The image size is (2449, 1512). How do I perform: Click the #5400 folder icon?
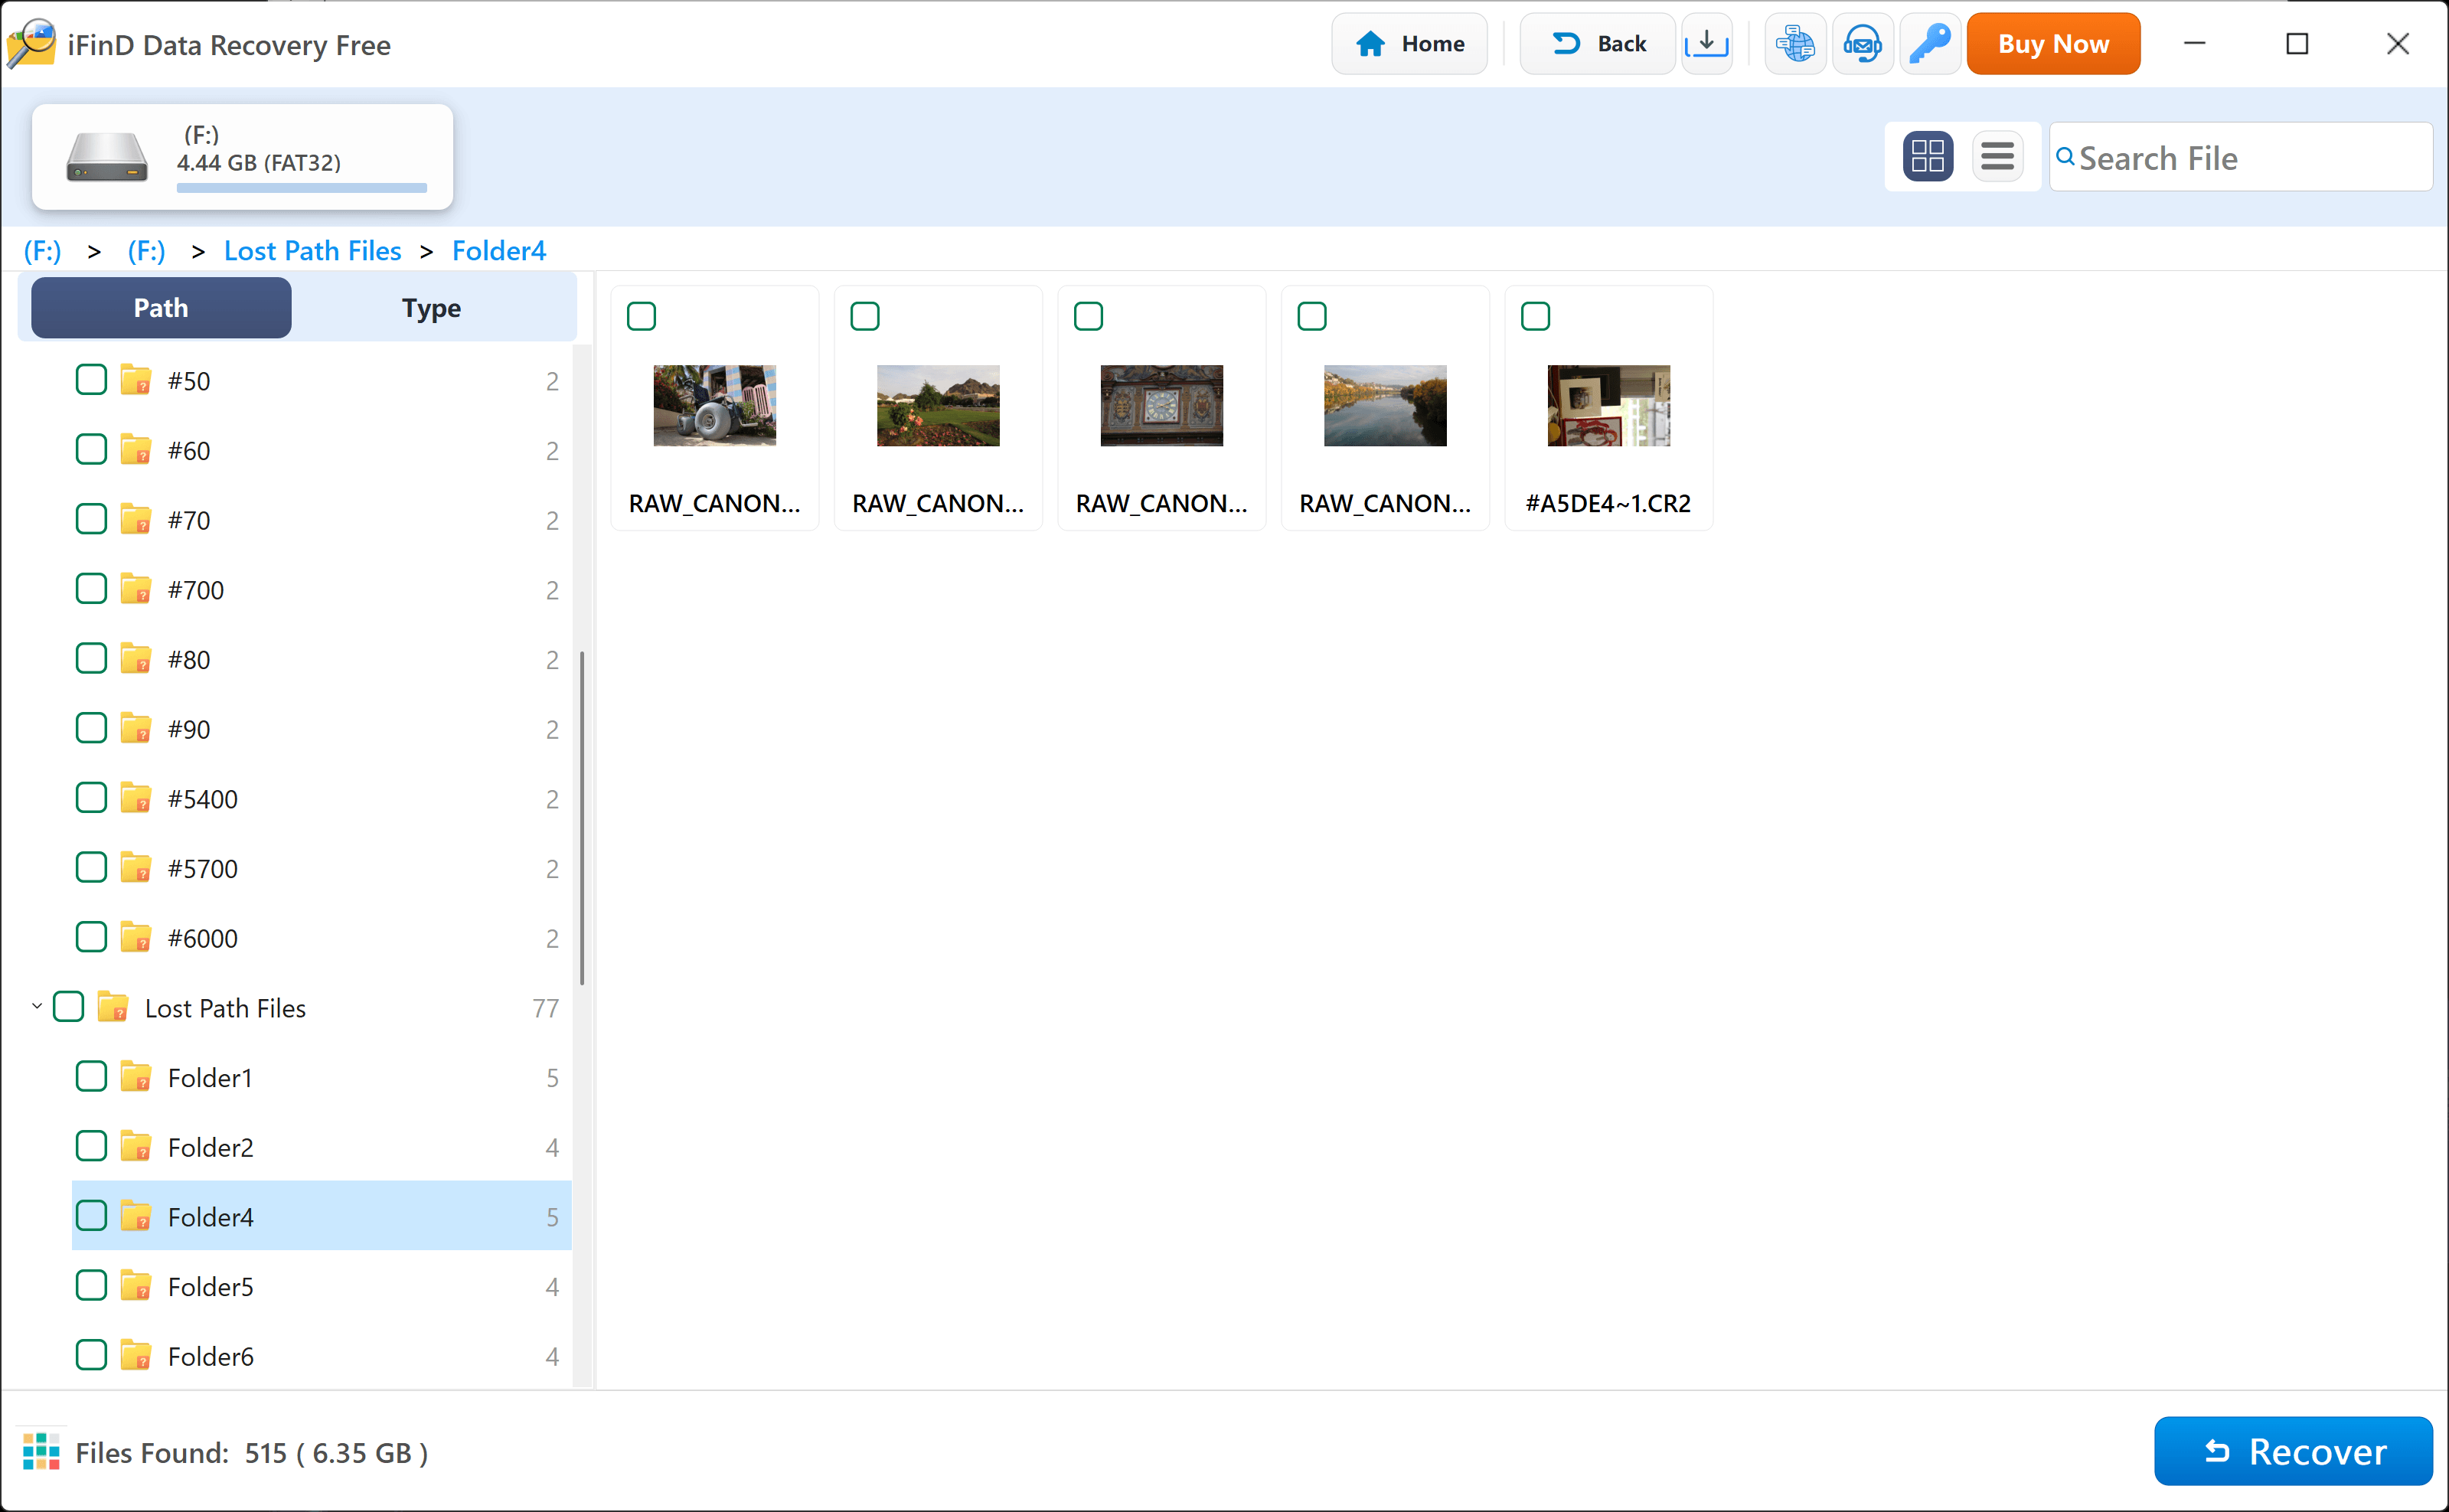(136, 799)
